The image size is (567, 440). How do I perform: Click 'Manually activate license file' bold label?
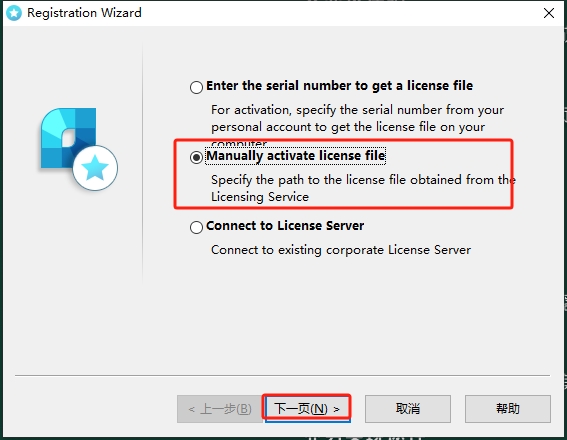295,156
